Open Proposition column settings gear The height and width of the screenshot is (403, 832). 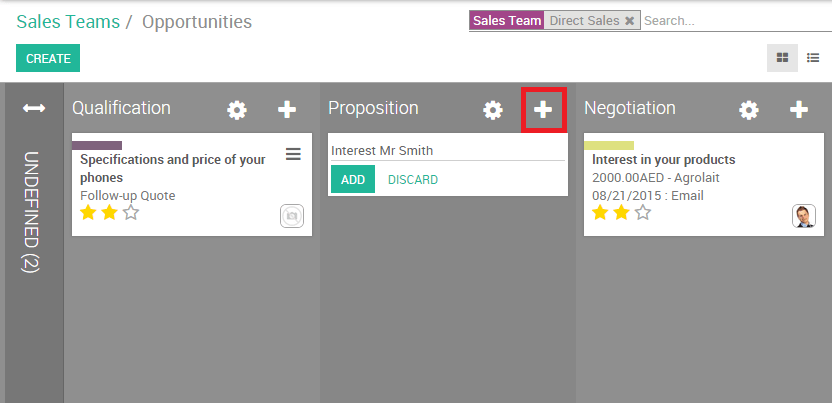click(x=493, y=110)
